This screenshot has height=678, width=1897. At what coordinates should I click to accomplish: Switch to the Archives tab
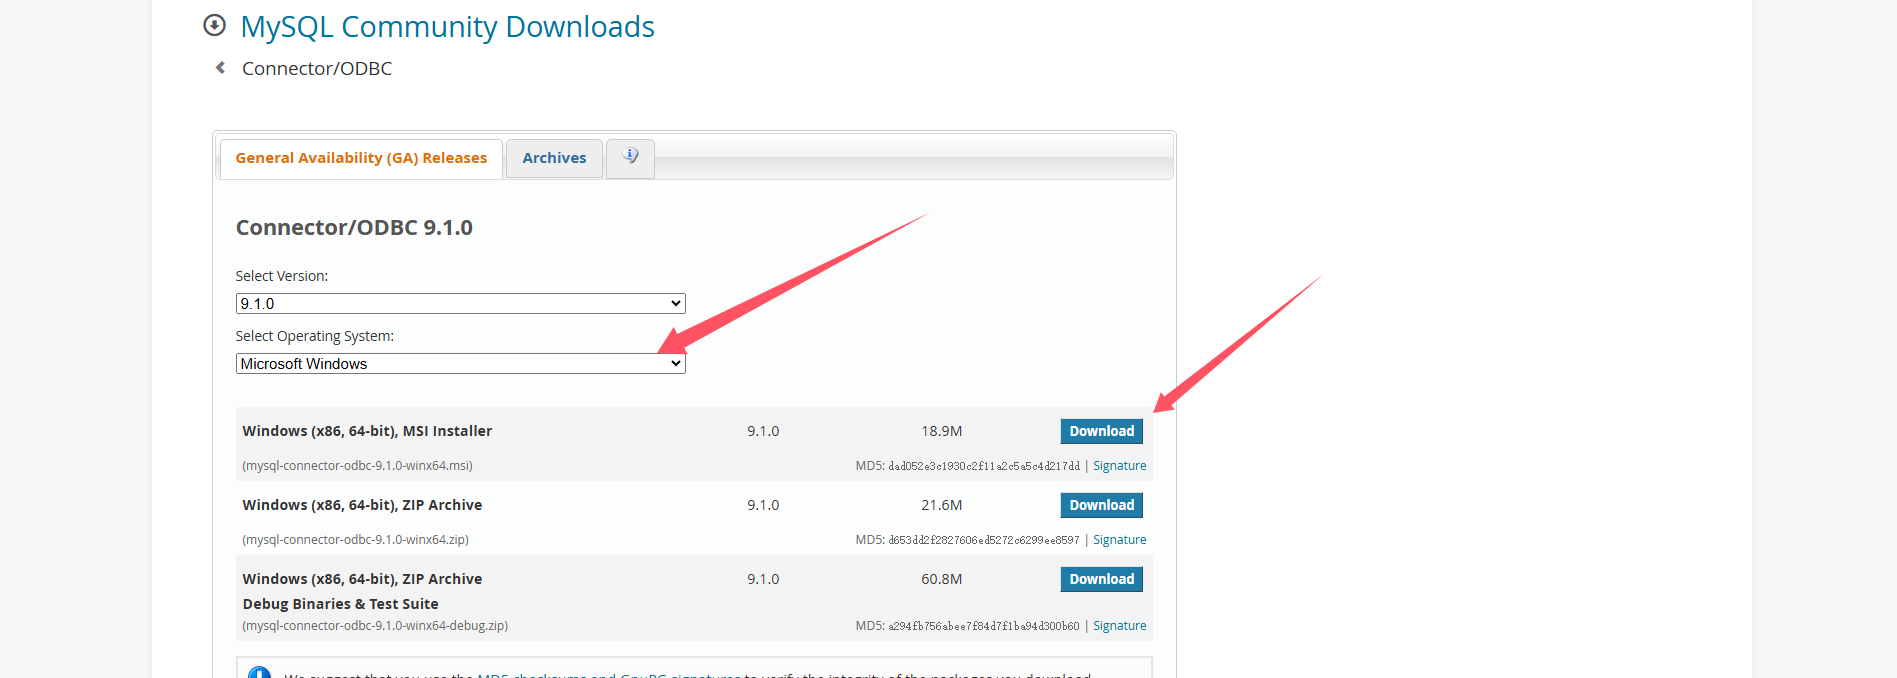click(554, 158)
